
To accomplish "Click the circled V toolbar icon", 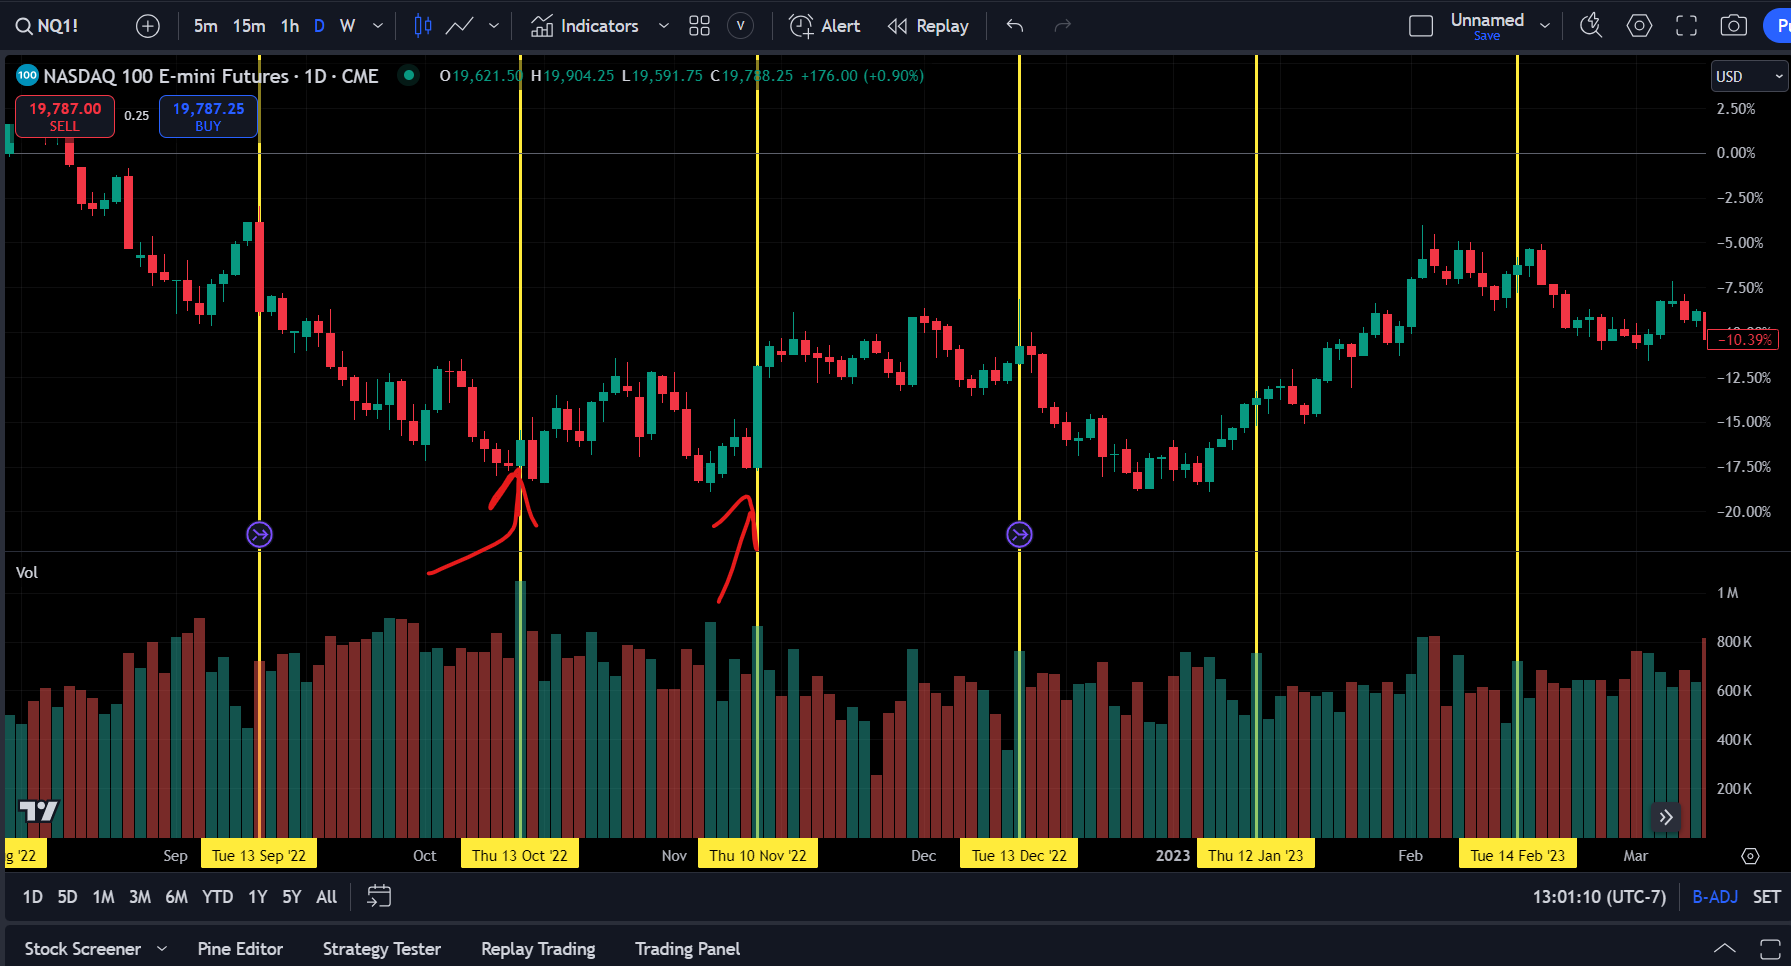I will tap(740, 26).
